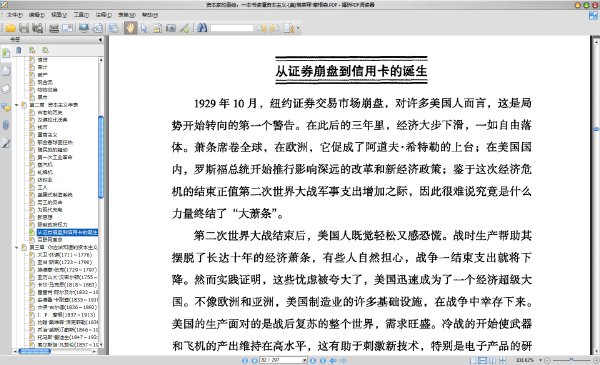Open the 帮助 menu
The width and height of the screenshot is (600, 365).
click(150, 15)
